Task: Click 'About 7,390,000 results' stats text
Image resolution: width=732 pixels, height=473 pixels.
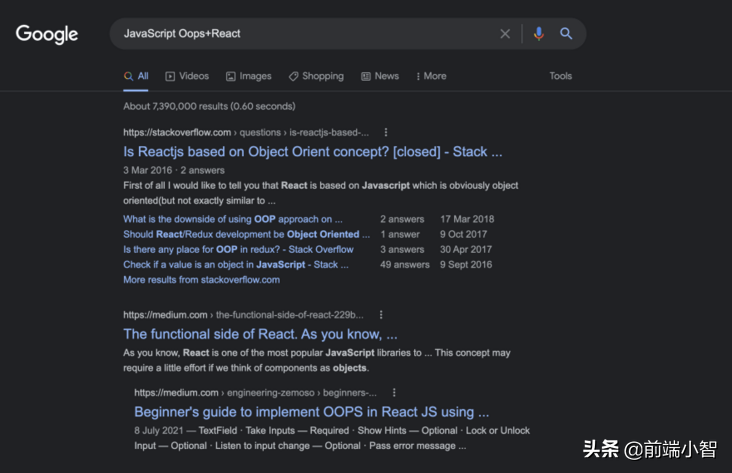Action: click(x=209, y=106)
